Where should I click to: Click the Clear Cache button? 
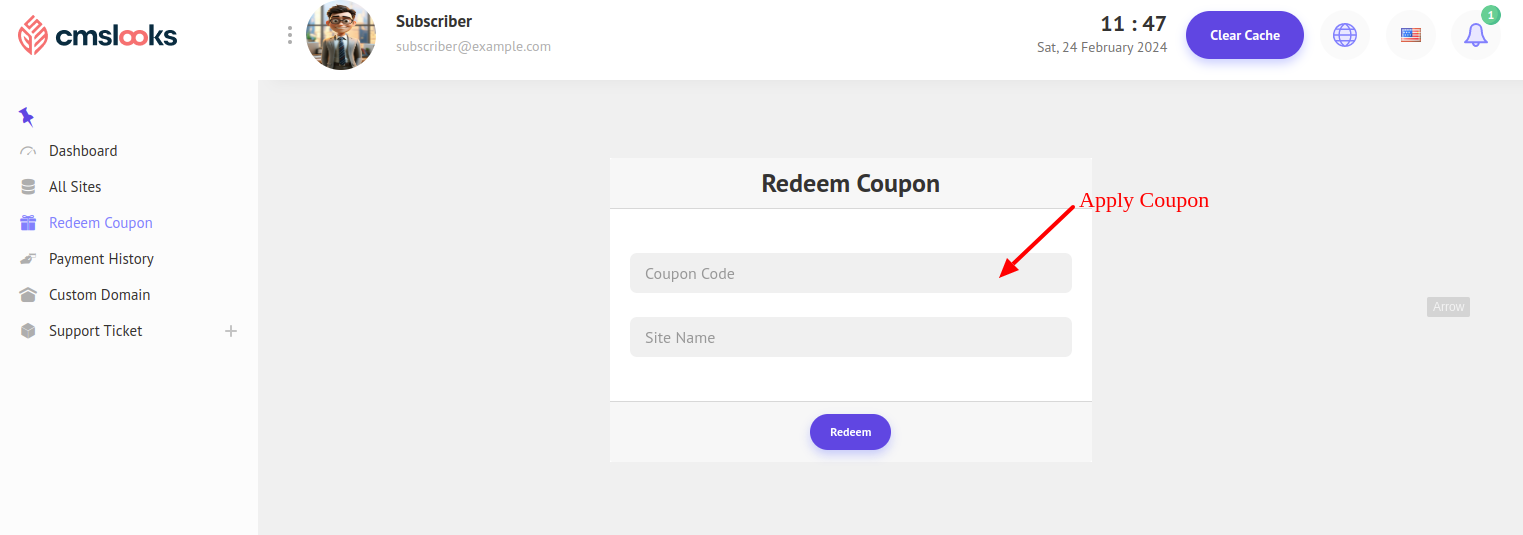(x=1244, y=35)
